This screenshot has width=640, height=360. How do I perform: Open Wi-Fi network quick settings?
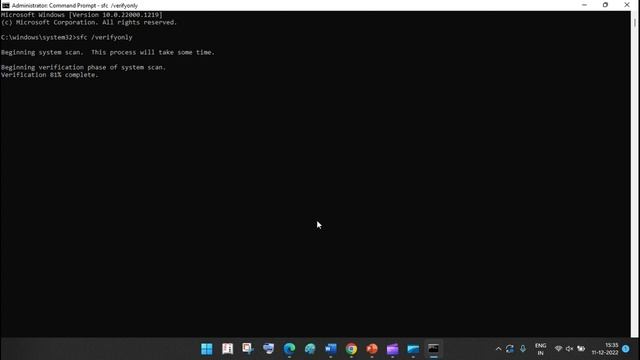pyautogui.click(x=558, y=349)
